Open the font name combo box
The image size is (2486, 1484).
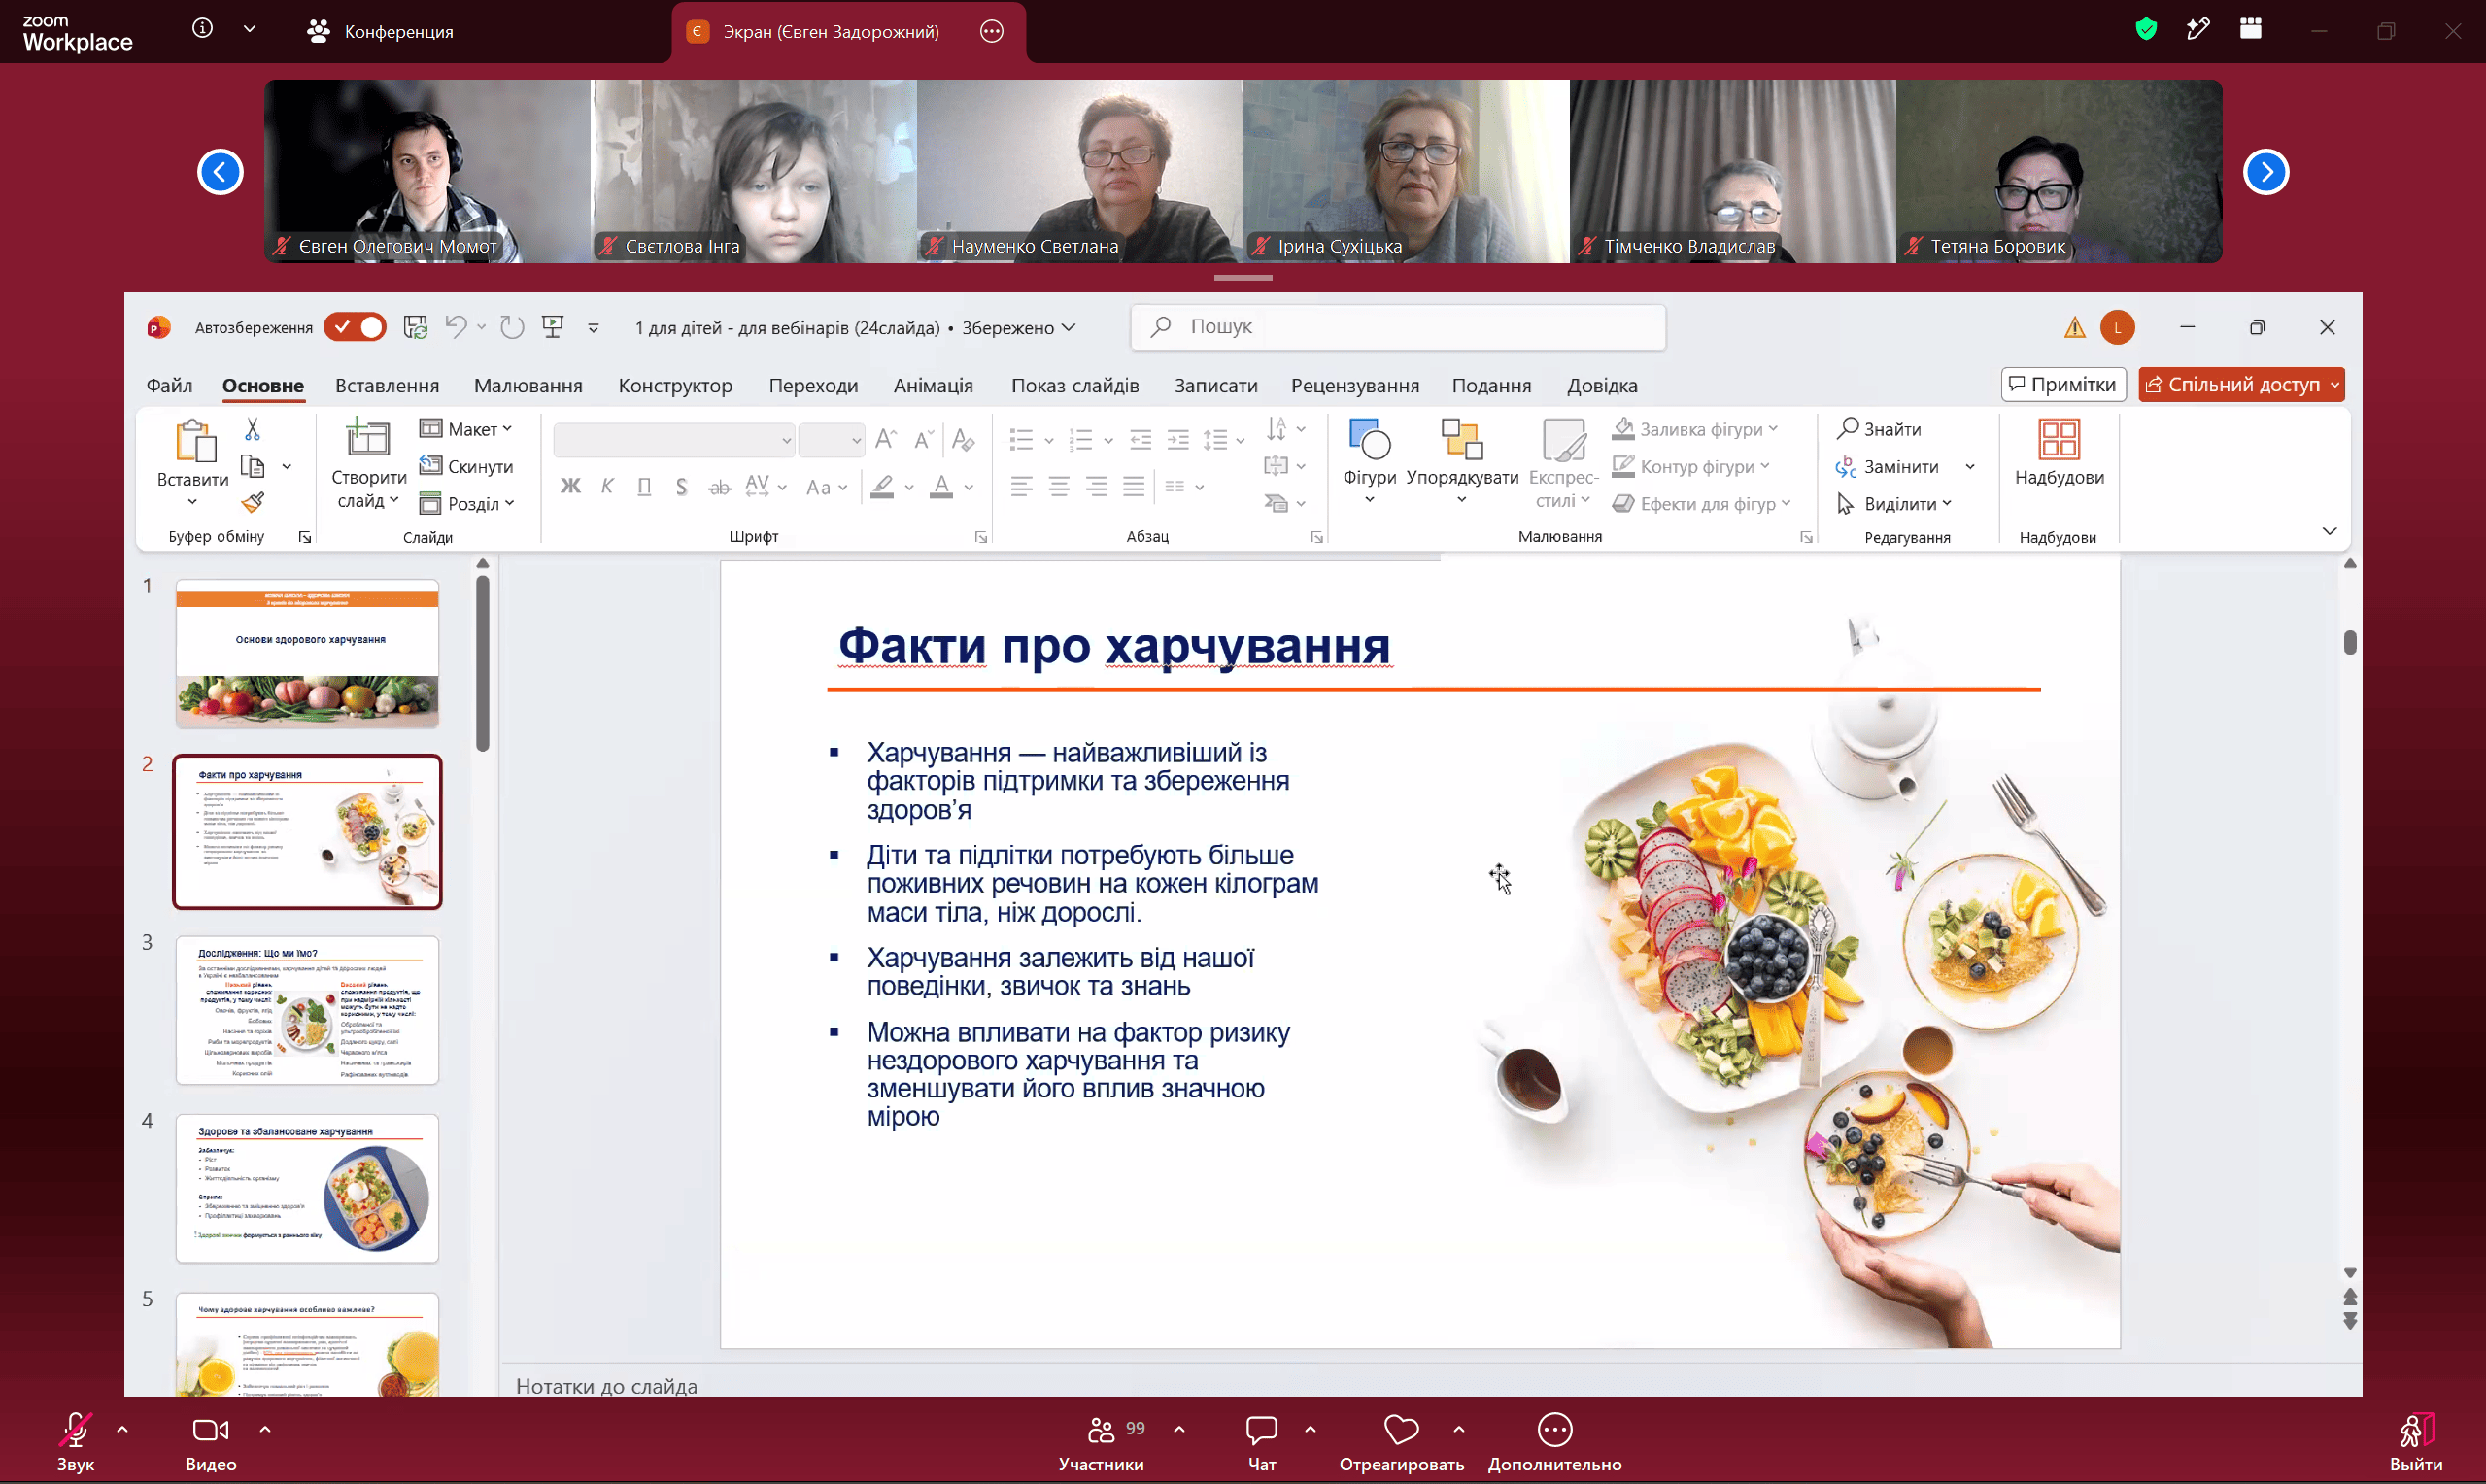pos(674,440)
